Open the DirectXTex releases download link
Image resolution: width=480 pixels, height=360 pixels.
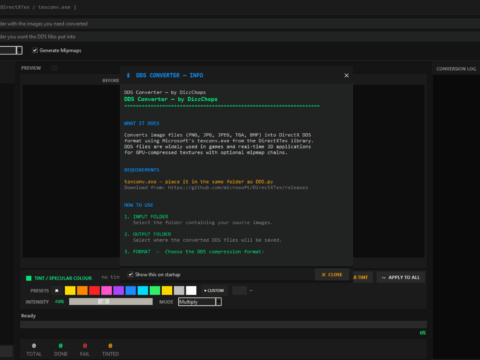[238, 188]
